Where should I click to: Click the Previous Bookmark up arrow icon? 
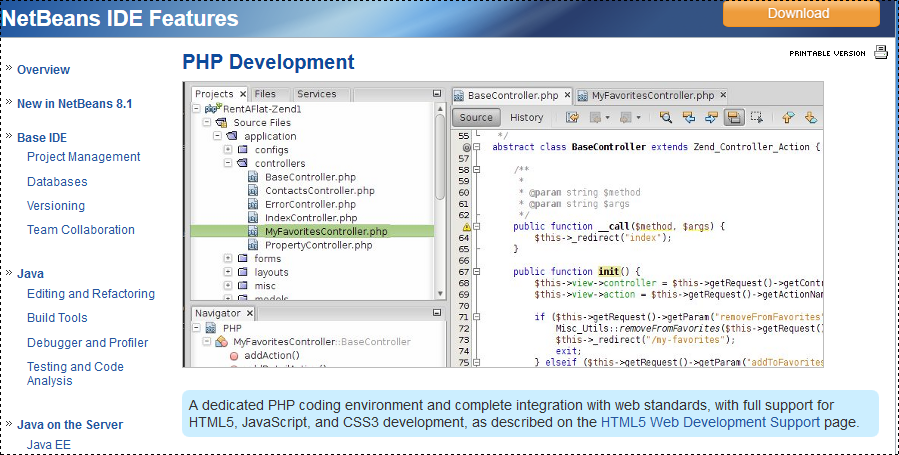click(x=787, y=117)
